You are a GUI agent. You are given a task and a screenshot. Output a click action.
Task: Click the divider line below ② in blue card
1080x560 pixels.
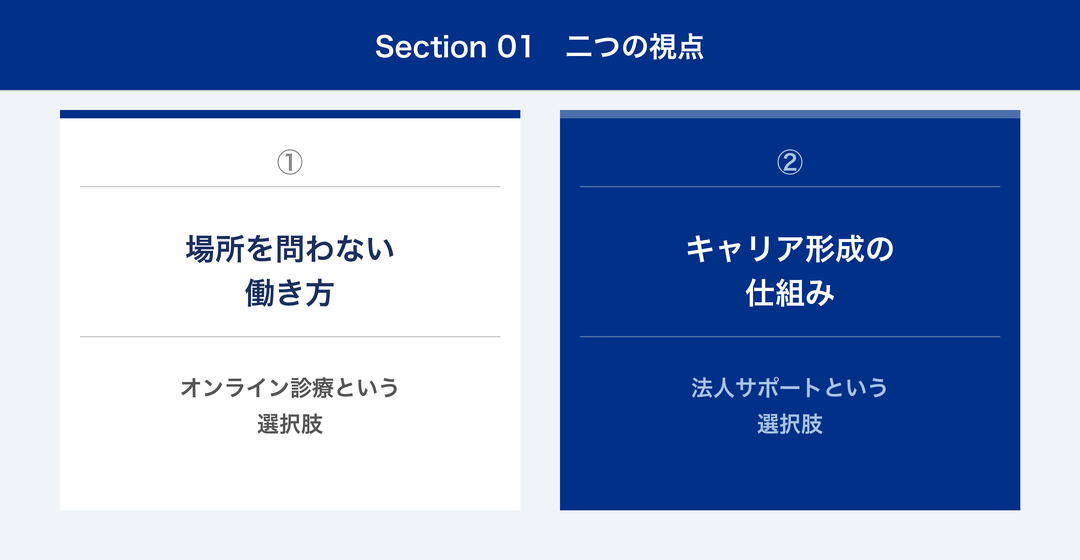pyautogui.click(x=790, y=187)
